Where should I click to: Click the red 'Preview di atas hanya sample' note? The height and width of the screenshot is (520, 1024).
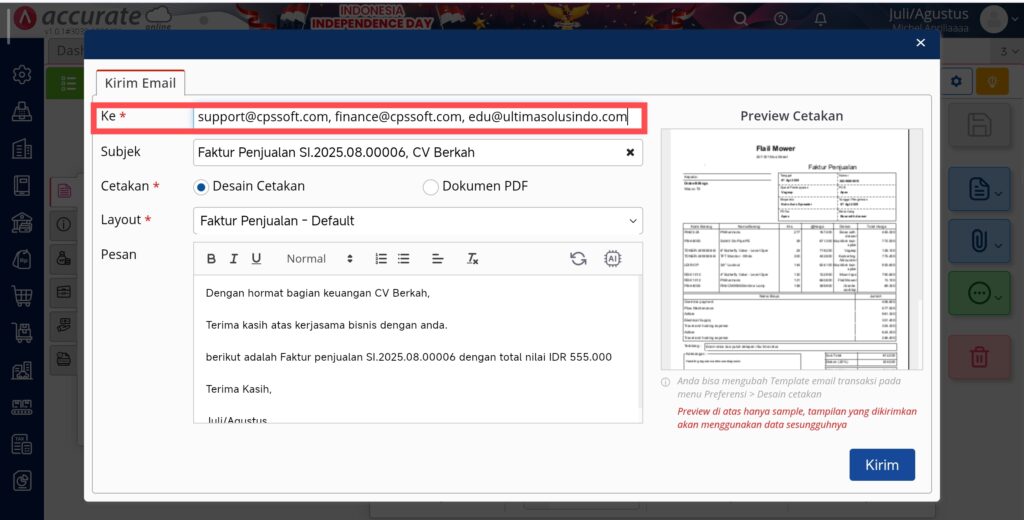[x=797, y=418]
